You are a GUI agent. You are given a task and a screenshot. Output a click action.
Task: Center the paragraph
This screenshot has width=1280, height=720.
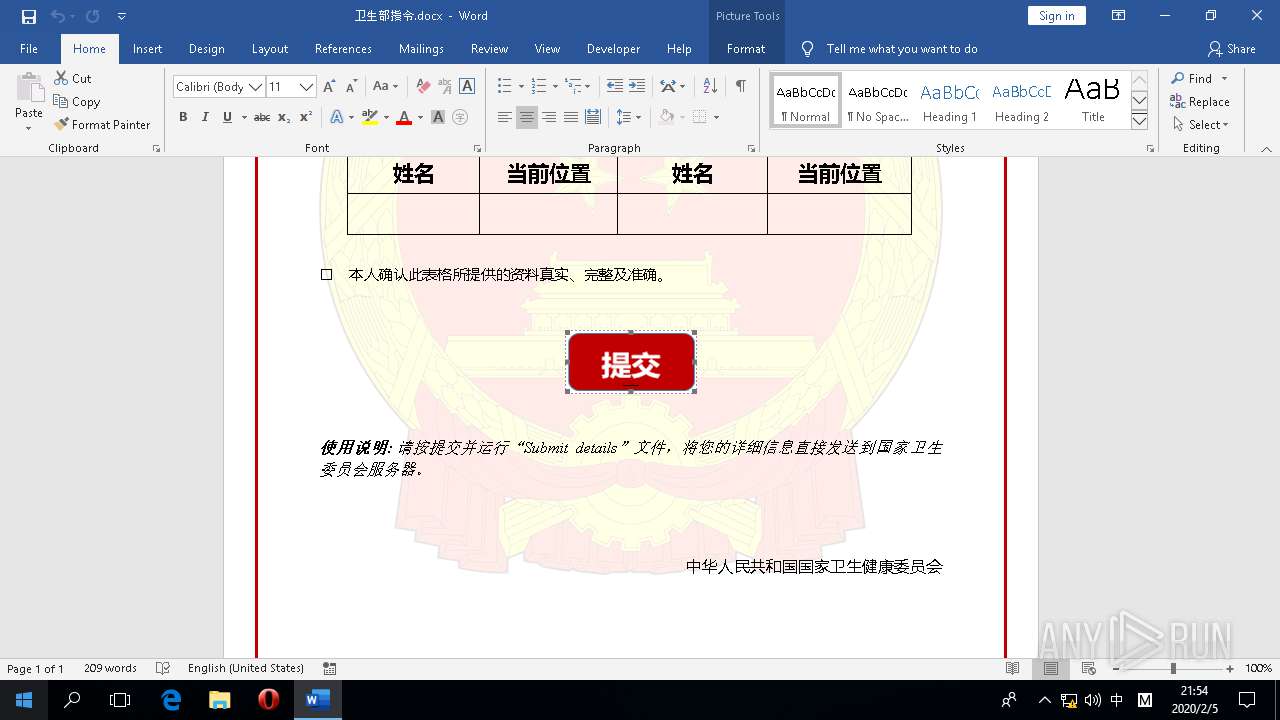click(x=527, y=118)
